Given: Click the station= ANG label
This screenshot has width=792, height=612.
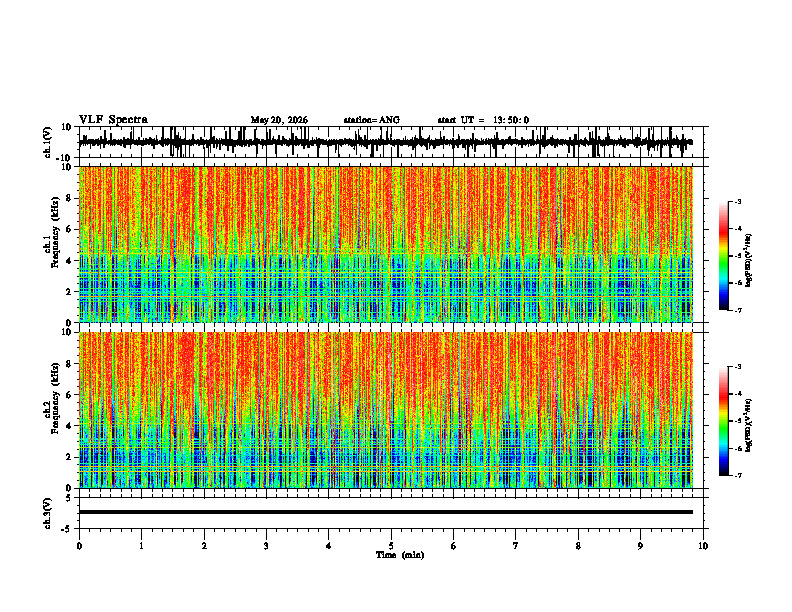Looking at the screenshot, I should 371,120.
